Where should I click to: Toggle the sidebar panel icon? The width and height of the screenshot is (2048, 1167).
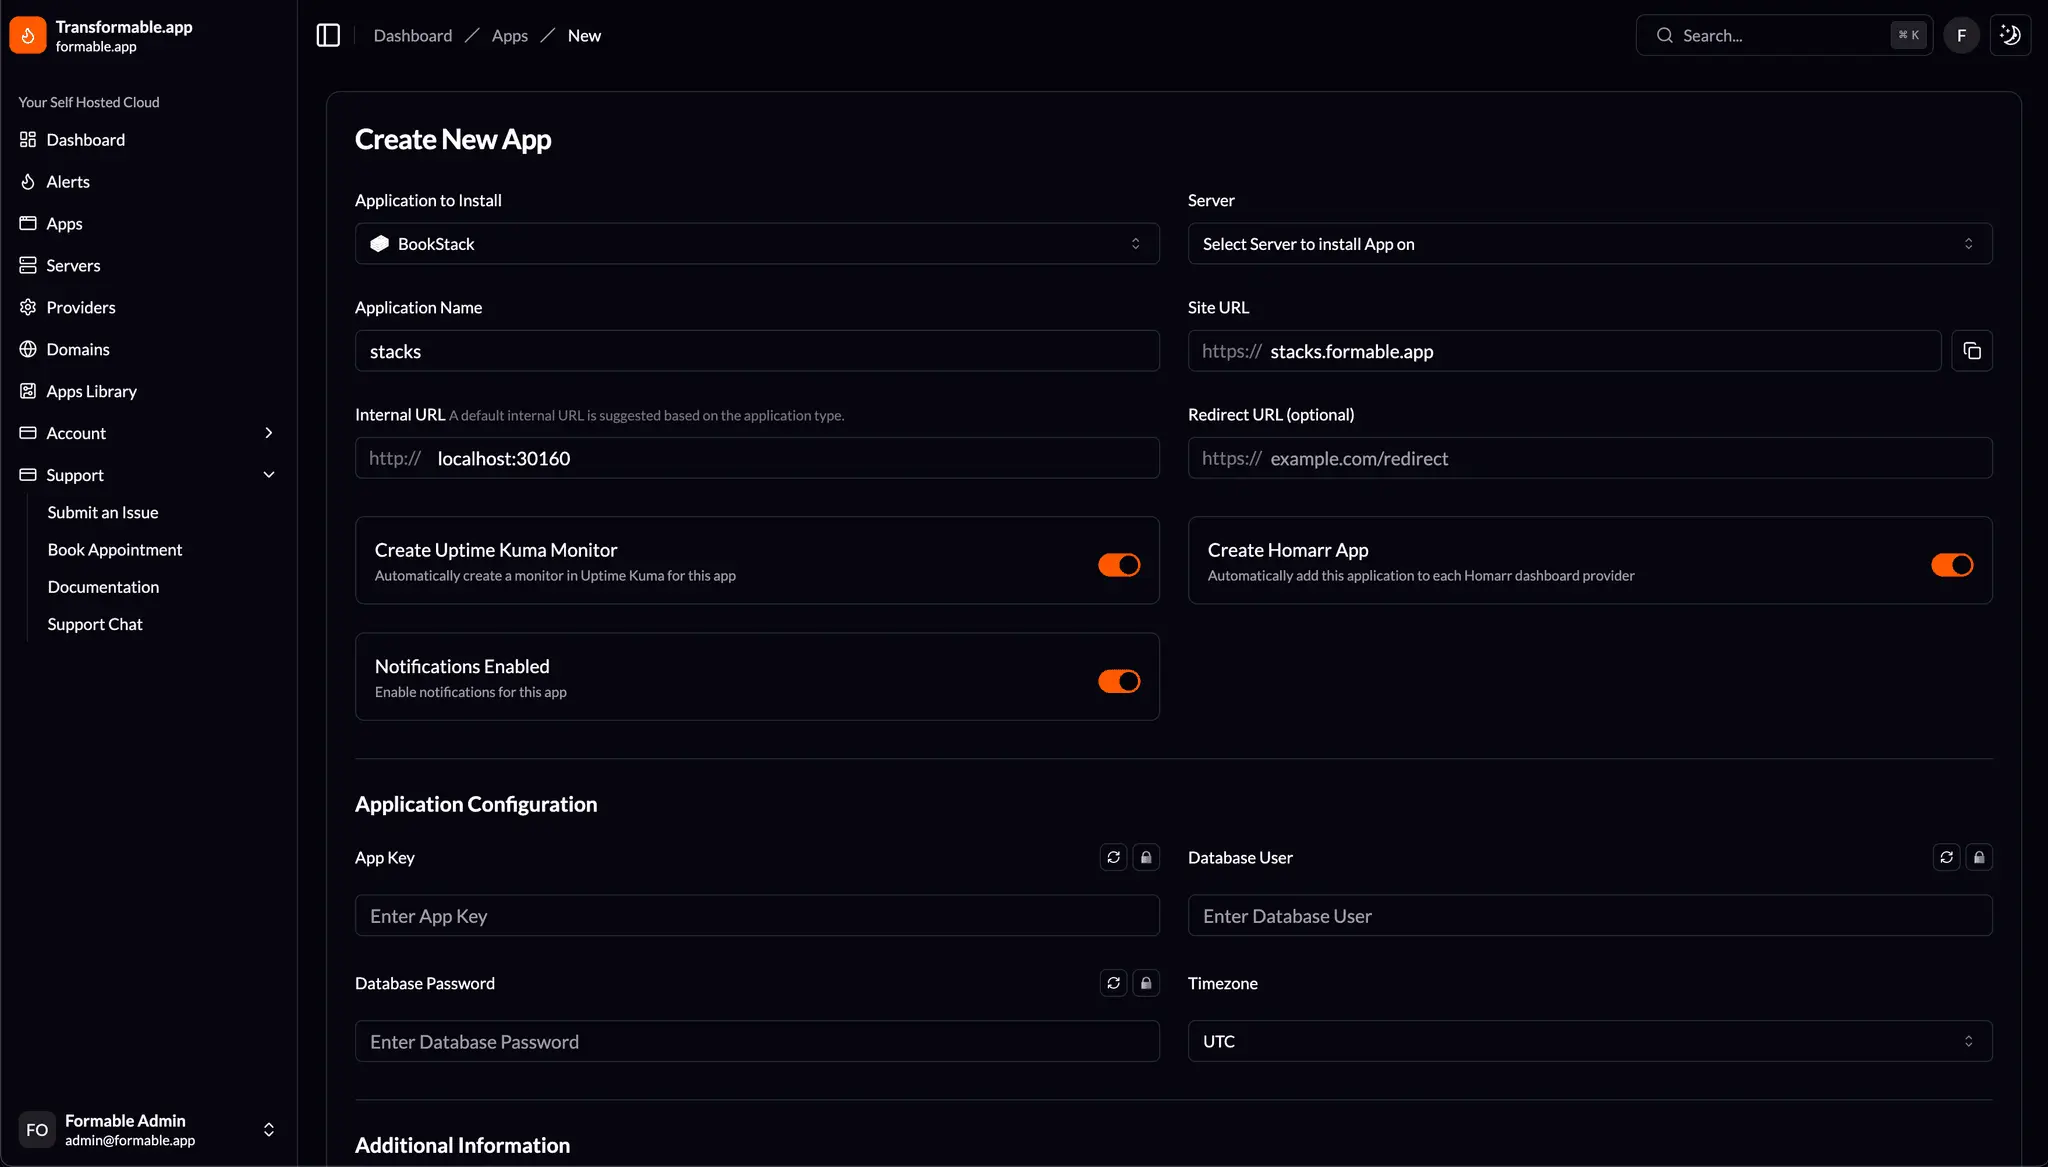328,35
